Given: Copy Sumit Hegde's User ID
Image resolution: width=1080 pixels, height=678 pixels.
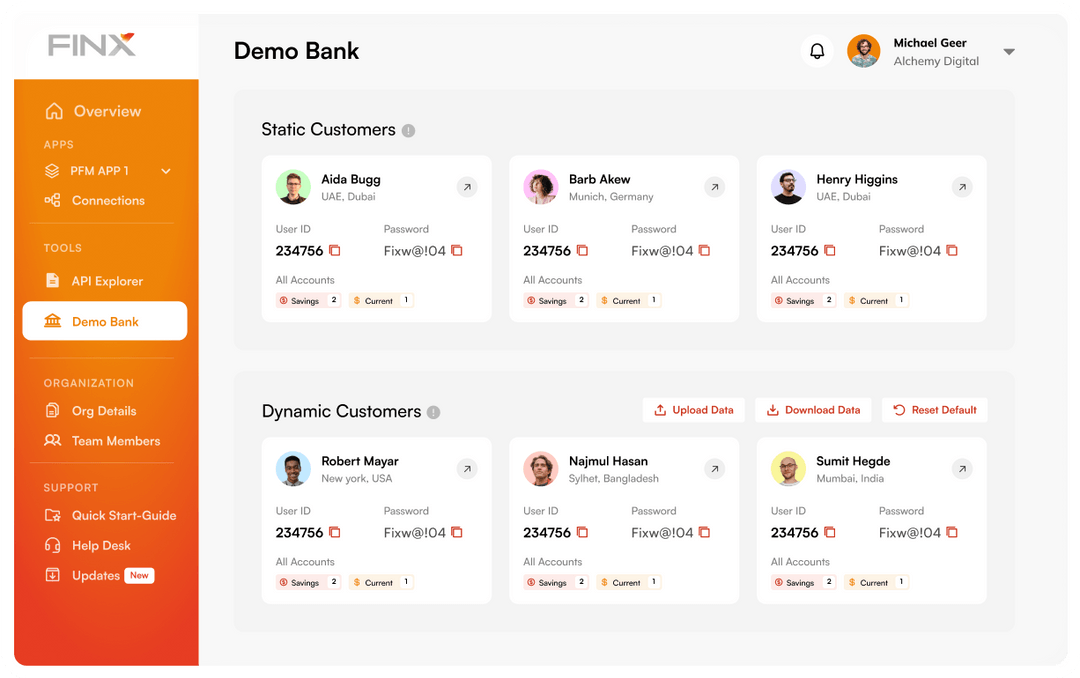Looking at the screenshot, I should tap(830, 533).
